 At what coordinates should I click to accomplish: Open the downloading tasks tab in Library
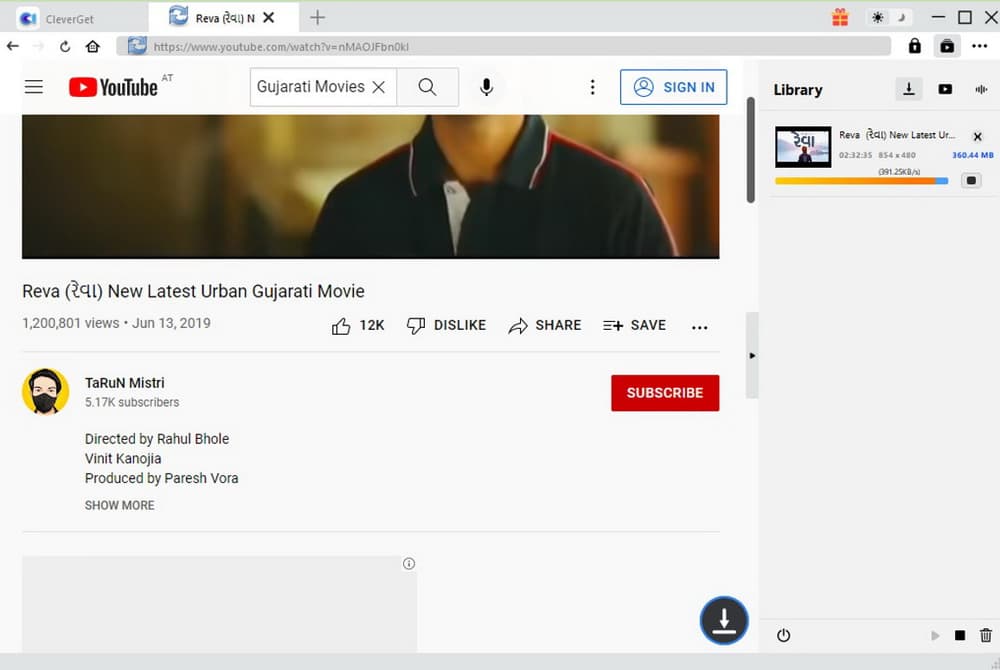pyautogui.click(x=908, y=89)
